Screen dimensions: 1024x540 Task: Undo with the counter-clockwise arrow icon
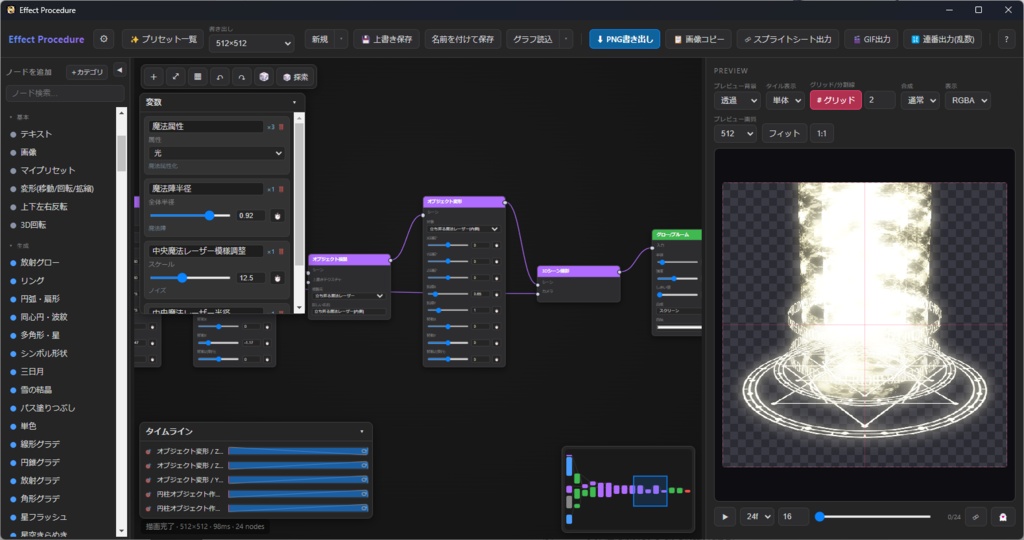tap(219, 77)
